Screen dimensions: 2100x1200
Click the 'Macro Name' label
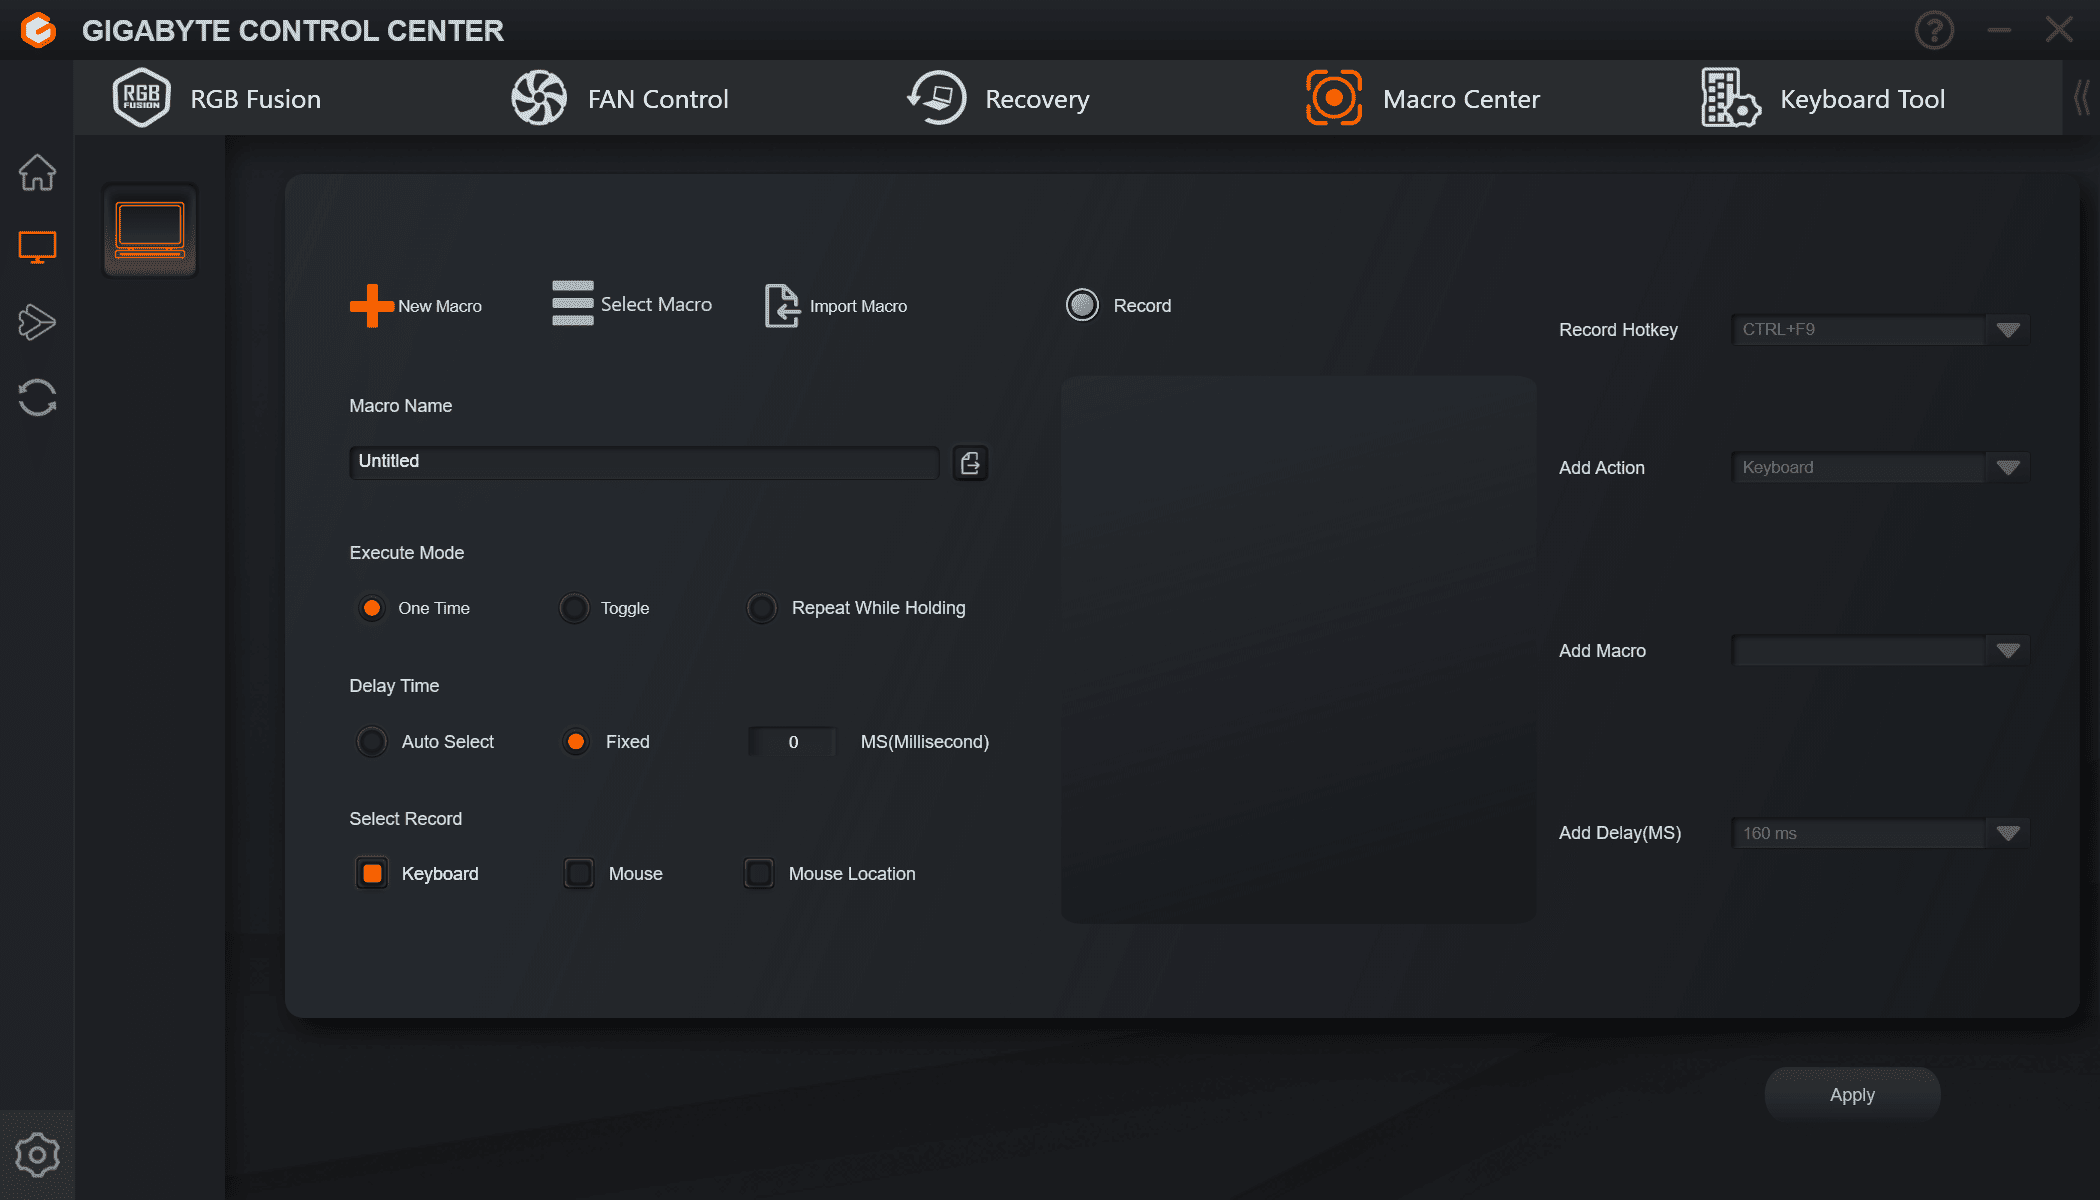point(400,406)
